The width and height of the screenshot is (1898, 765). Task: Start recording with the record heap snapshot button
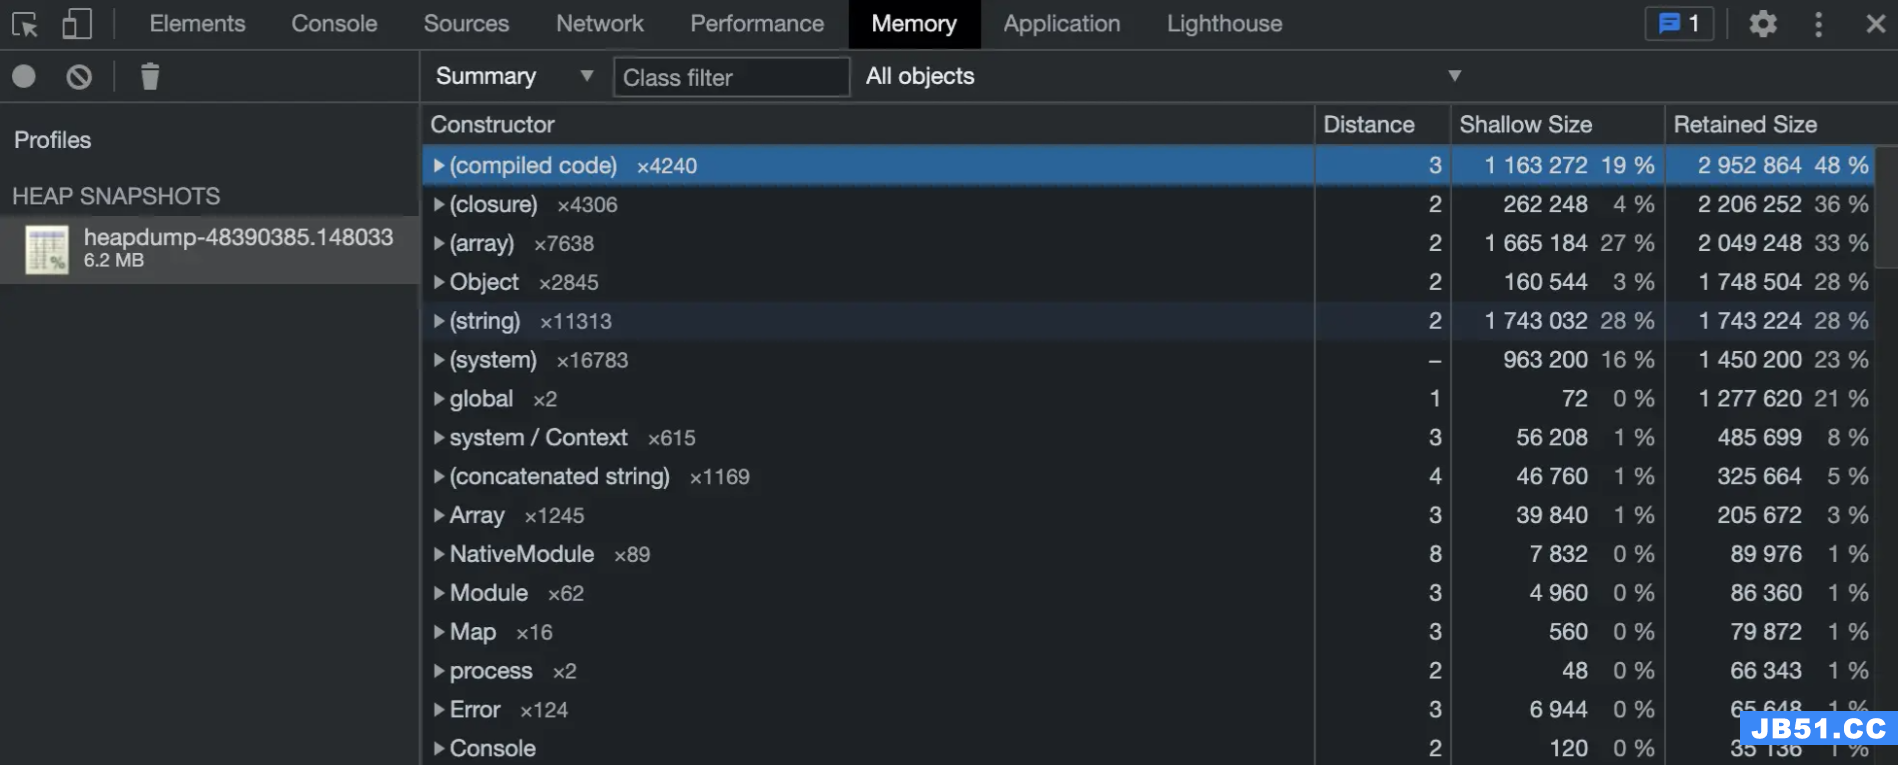24,76
